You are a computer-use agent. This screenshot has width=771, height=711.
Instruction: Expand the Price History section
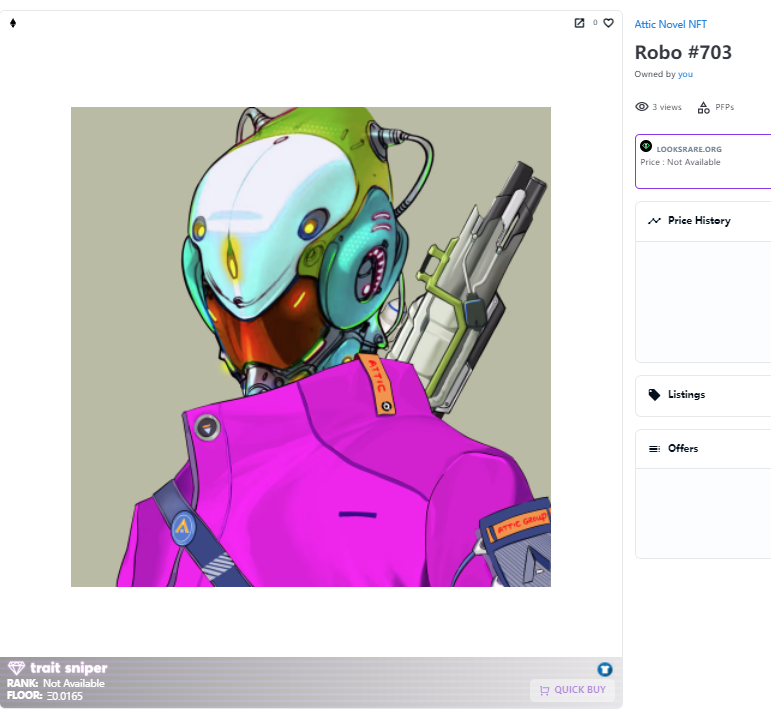click(x=703, y=221)
